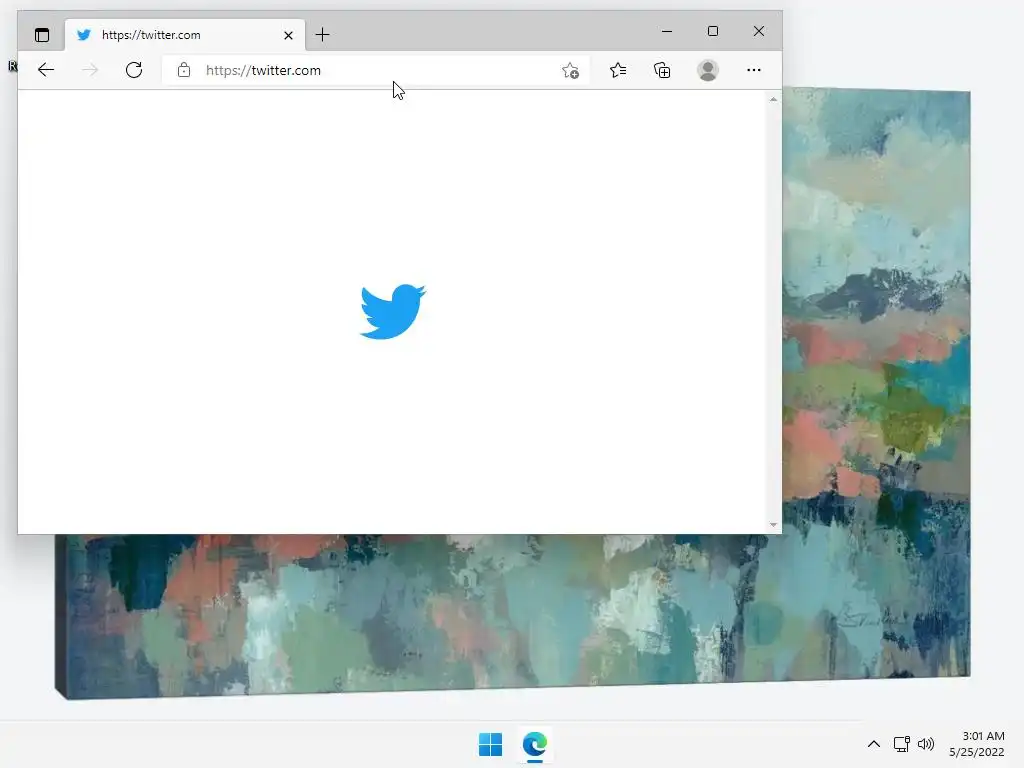Click the Edge icon in taskbar
Screen dimensions: 1024x768
point(535,744)
